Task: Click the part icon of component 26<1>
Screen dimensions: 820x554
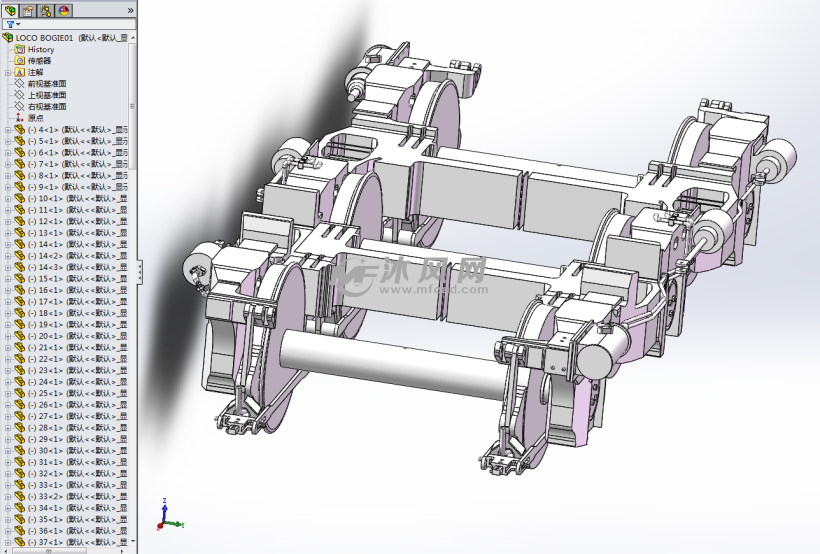Action: point(20,405)
